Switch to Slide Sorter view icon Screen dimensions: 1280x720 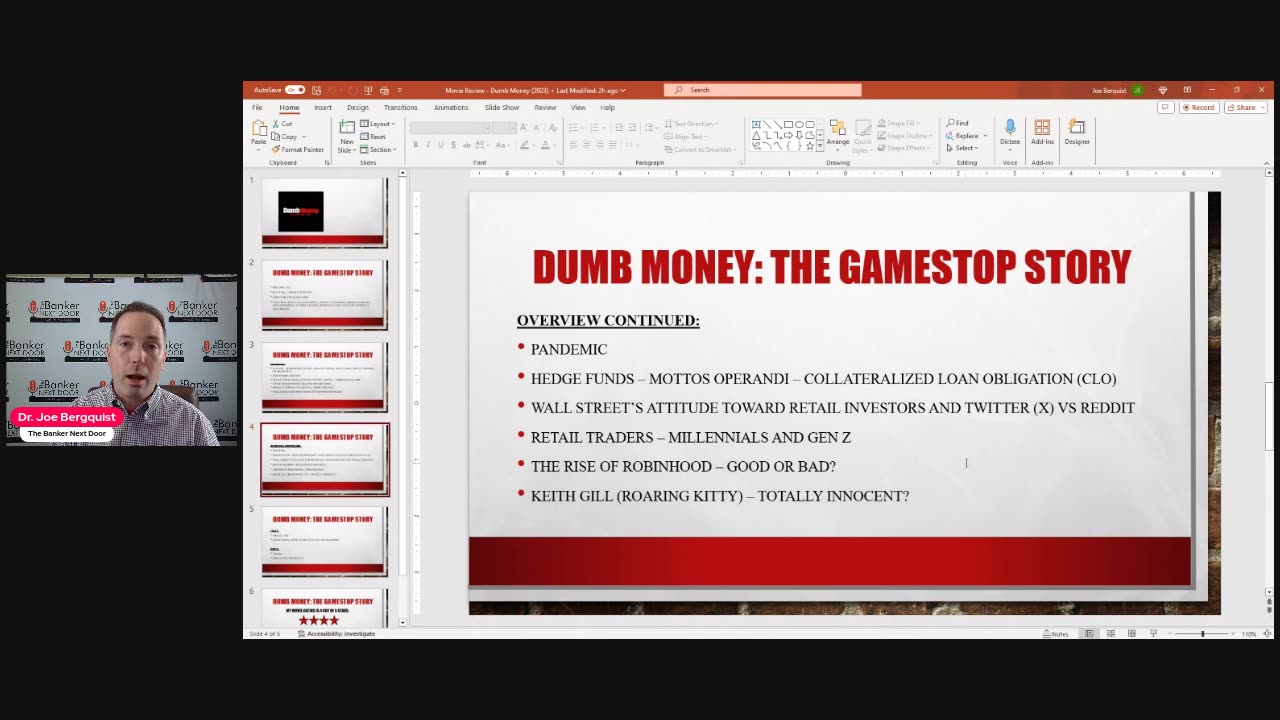tap(1110, 634)
